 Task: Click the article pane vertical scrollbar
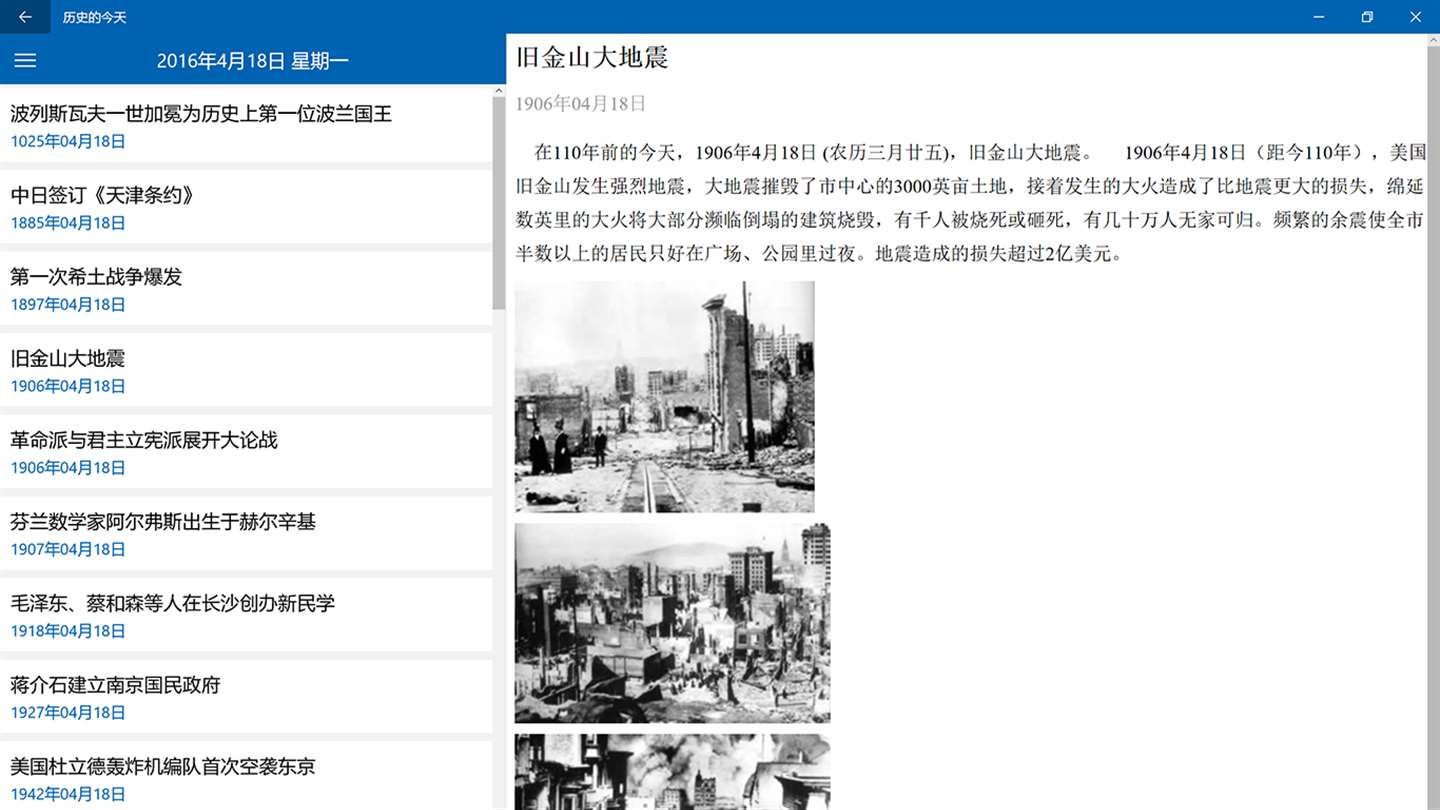(x=1433, y=422)
